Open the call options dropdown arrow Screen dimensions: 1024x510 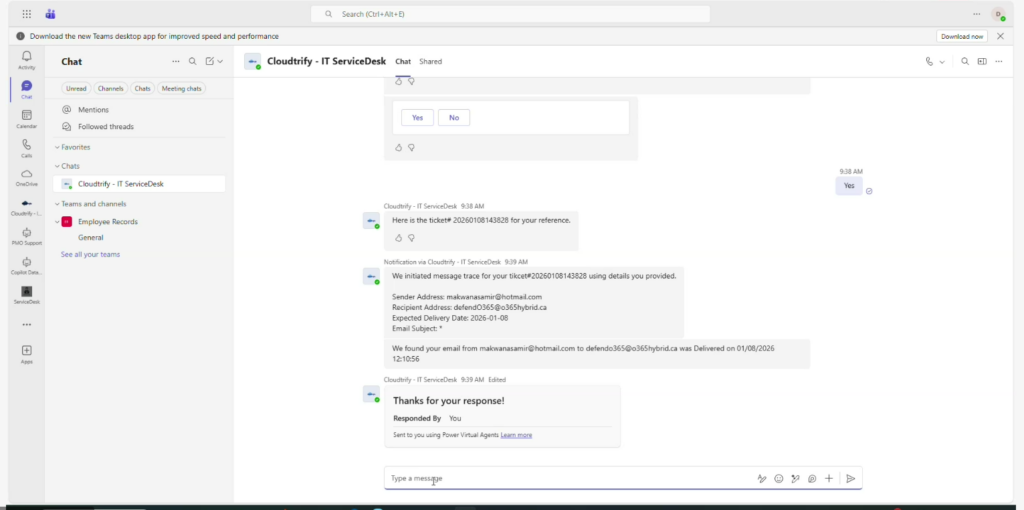point(942,62)
